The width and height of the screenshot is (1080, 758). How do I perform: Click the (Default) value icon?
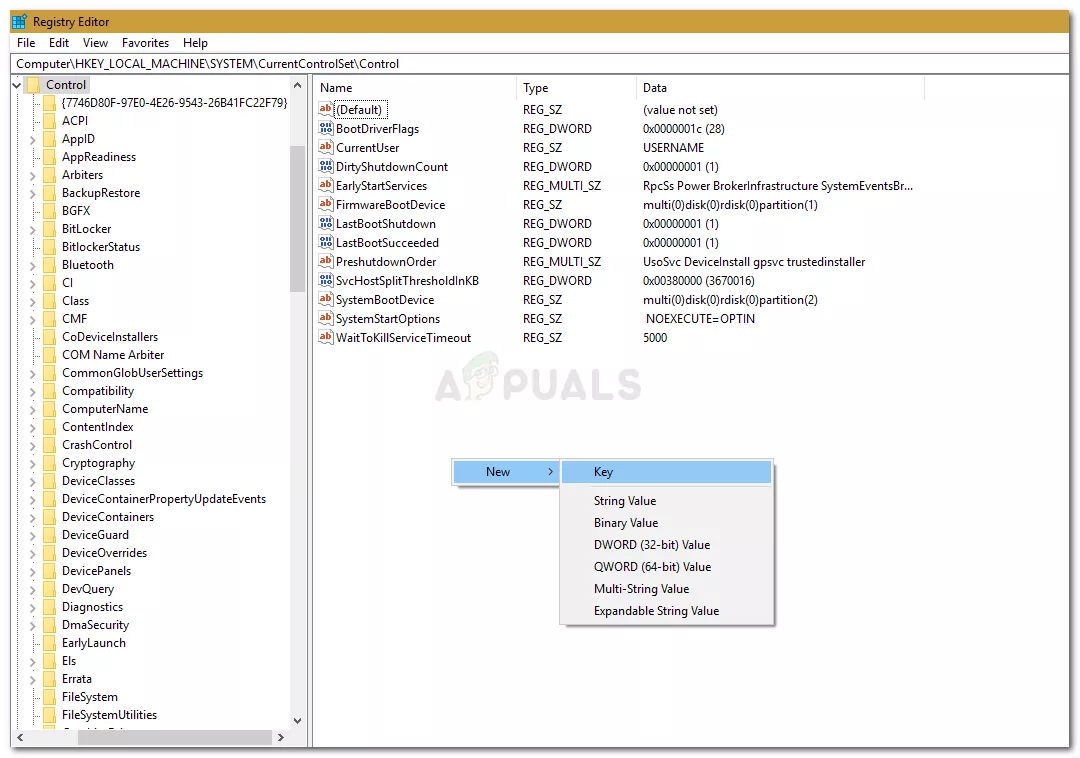pyautogui.click(x=326, y=109)
